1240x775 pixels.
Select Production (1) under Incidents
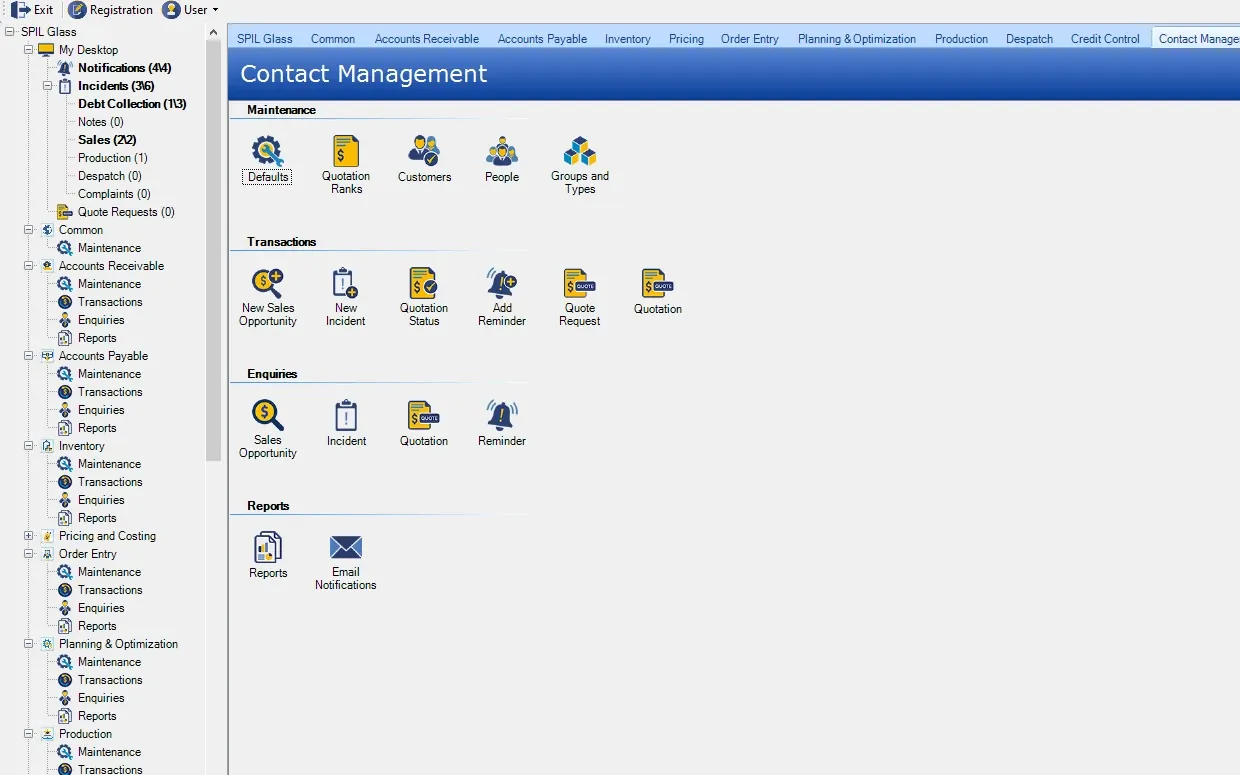tap(113, 158)
